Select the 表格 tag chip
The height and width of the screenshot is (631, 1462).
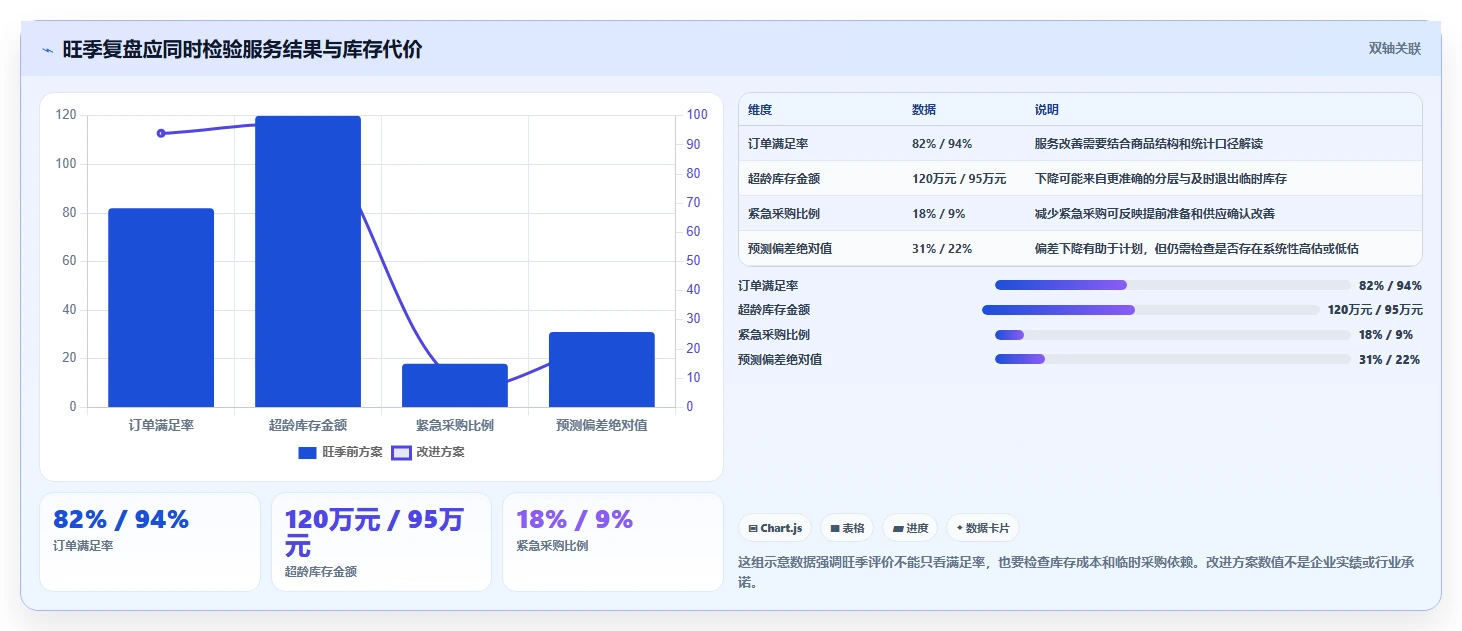[846, 528]
